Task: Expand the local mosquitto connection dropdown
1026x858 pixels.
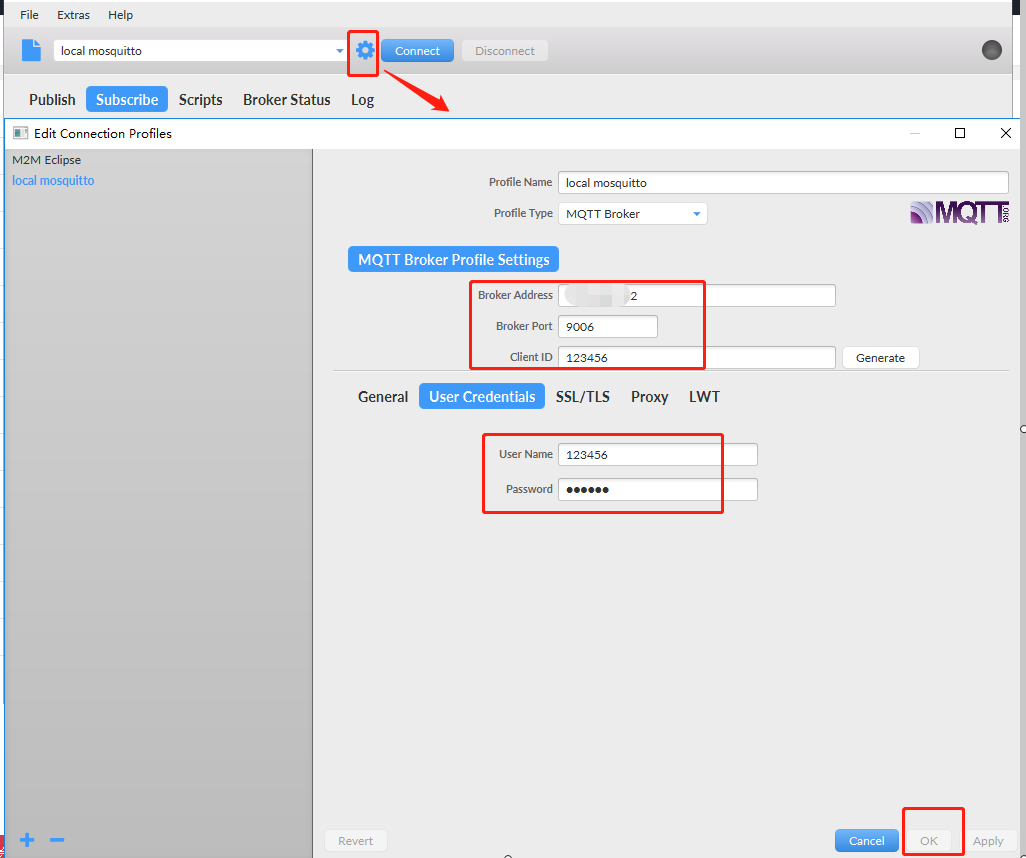Action: click(x=339, y=51)
